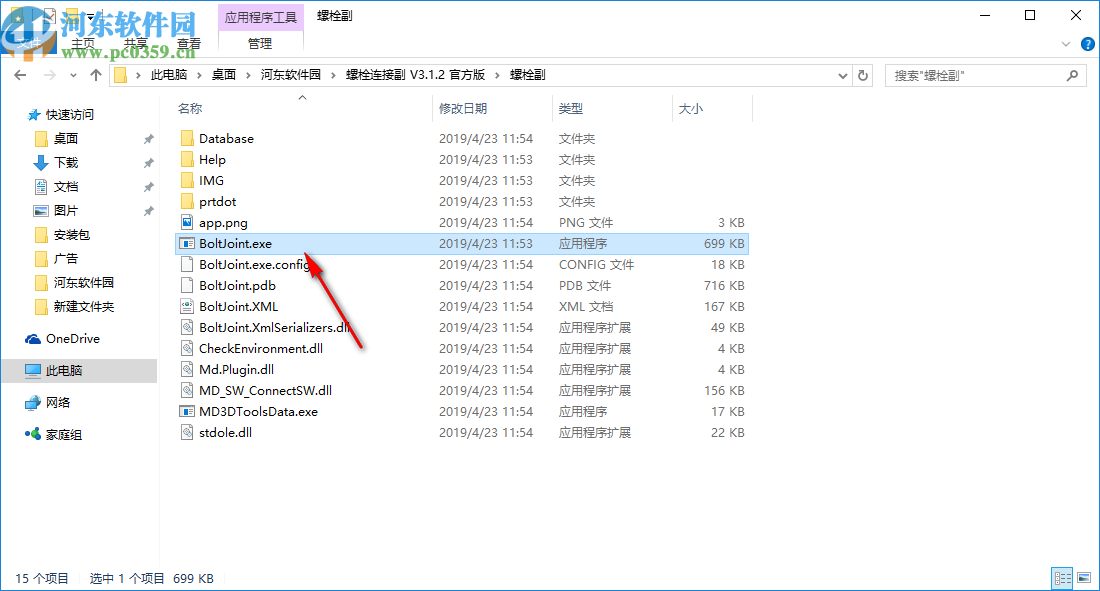Click the CONFIG 文件 type cell
Screen dimensions: 1100x591
tap(596, 265)
